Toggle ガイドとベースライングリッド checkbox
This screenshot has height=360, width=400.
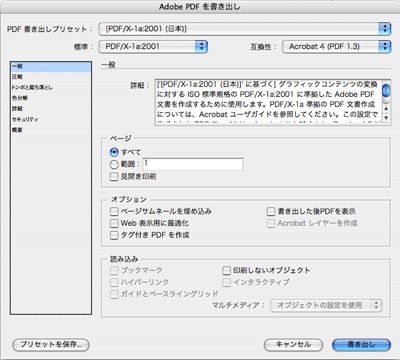[x=114, y=294]
